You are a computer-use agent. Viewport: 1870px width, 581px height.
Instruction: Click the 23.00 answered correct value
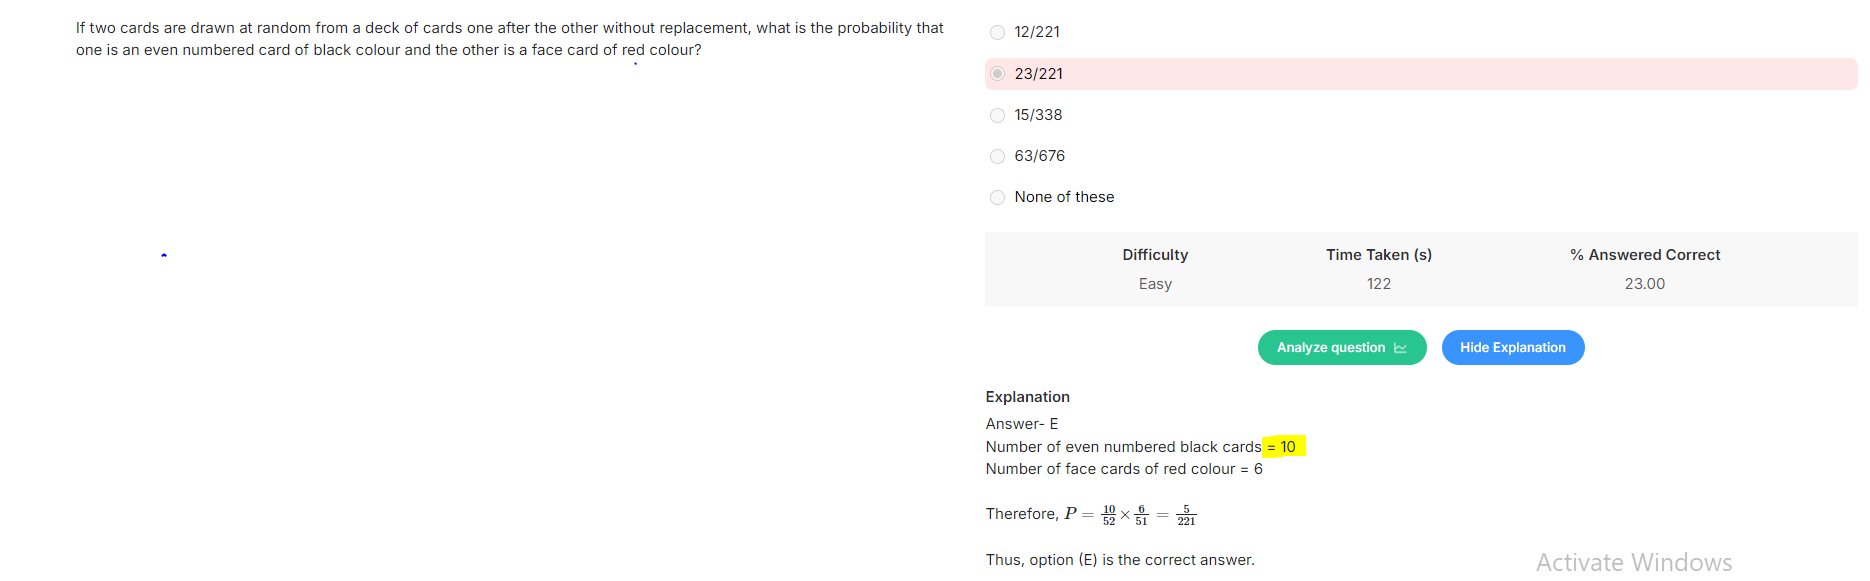click(1645, 284)
